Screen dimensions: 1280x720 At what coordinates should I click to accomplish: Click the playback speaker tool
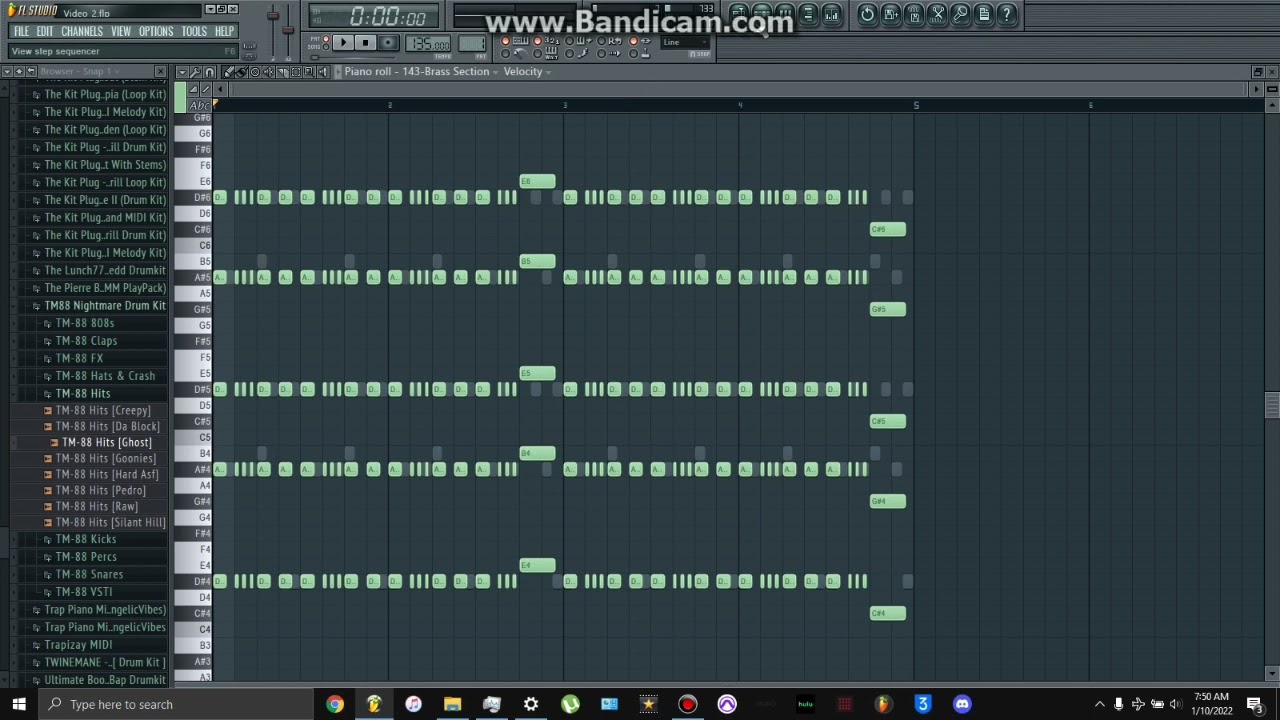click(x=323, y=72)
